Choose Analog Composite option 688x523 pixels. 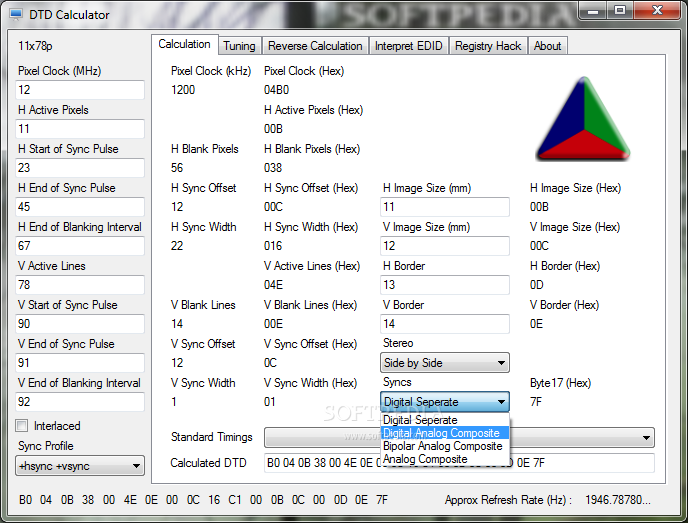click(445, 459)
